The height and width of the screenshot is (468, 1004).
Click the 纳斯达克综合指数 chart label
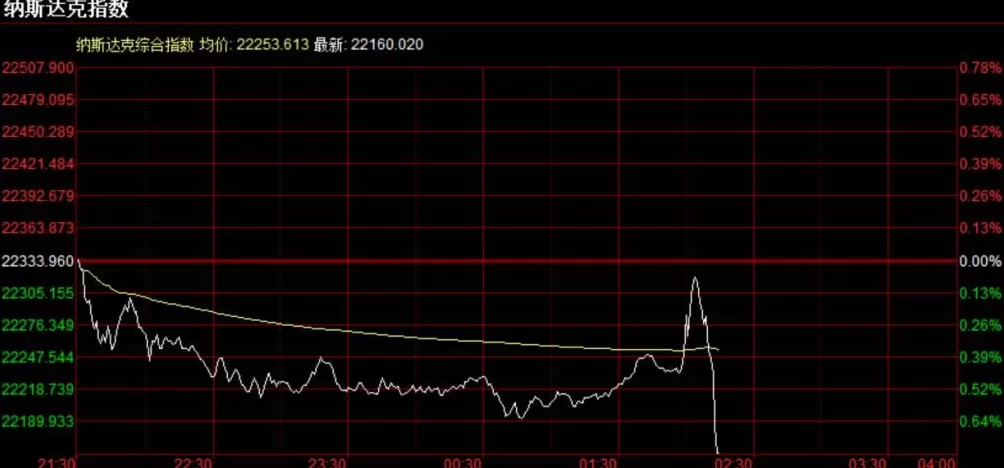click(x=134, y=44)
